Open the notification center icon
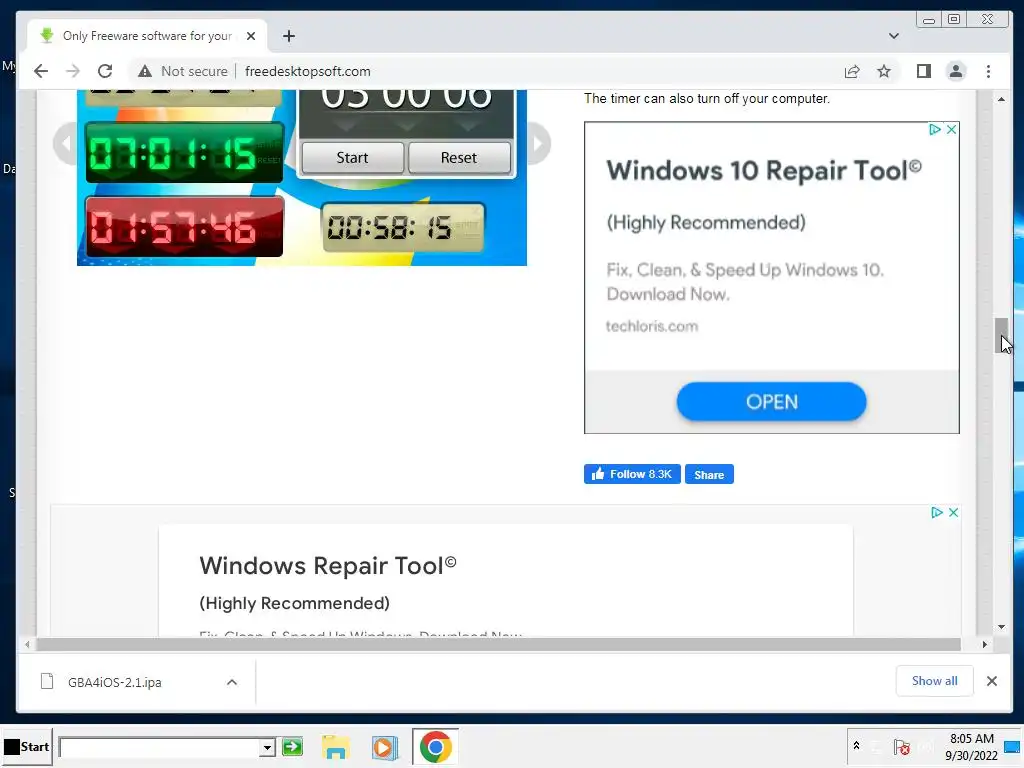Image resolution: width=1024 pixels, height=768 pixels. [x=1013, y=746]
